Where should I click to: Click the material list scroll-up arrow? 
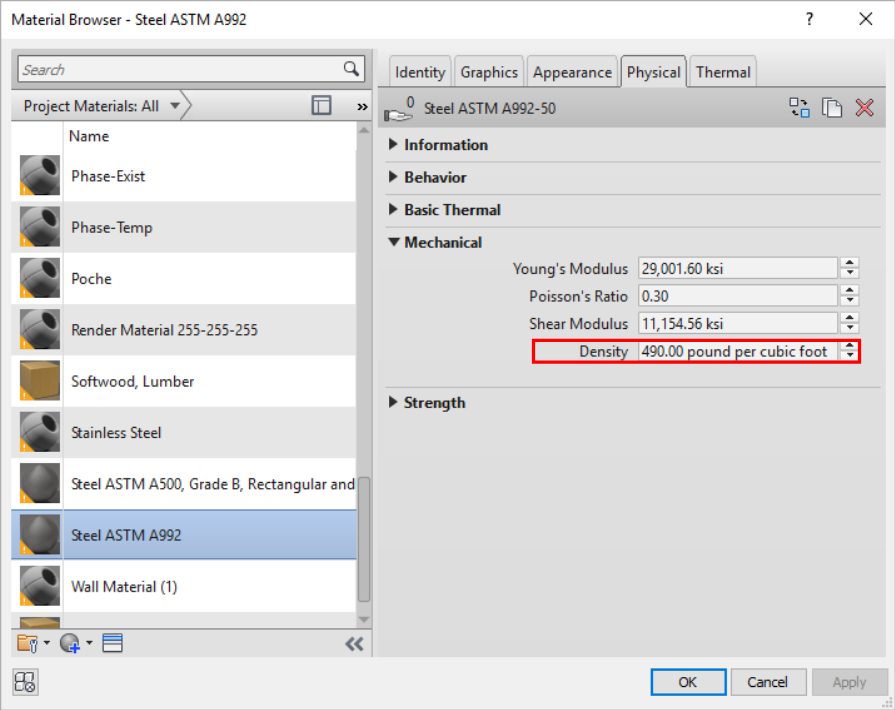coord(364,131)
